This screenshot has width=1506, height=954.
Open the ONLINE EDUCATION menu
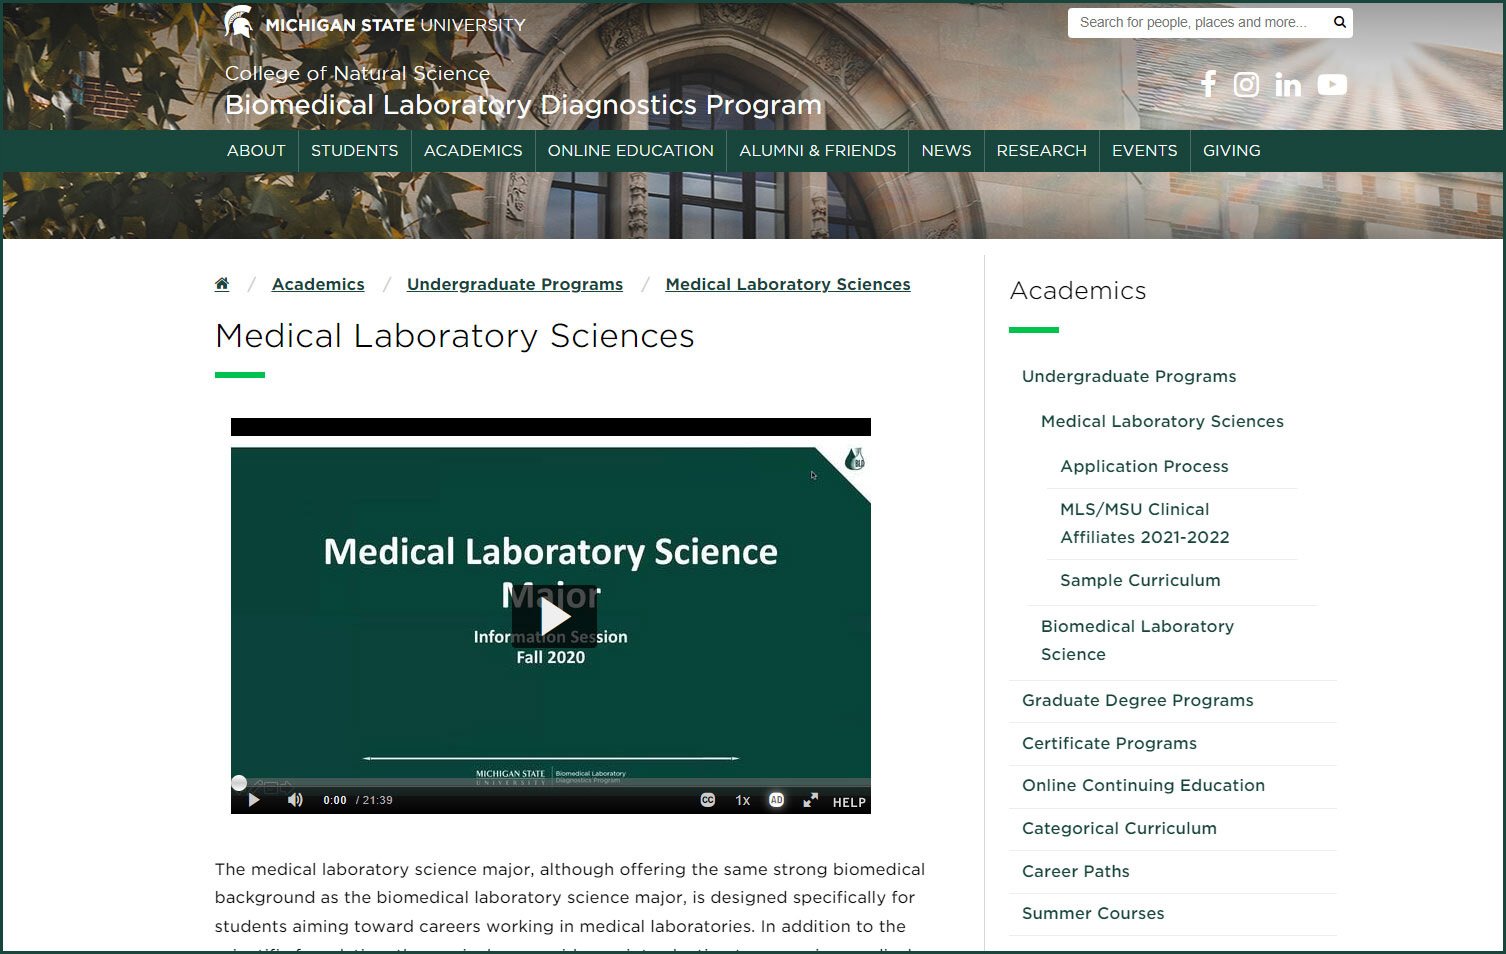tap(631, 151)
